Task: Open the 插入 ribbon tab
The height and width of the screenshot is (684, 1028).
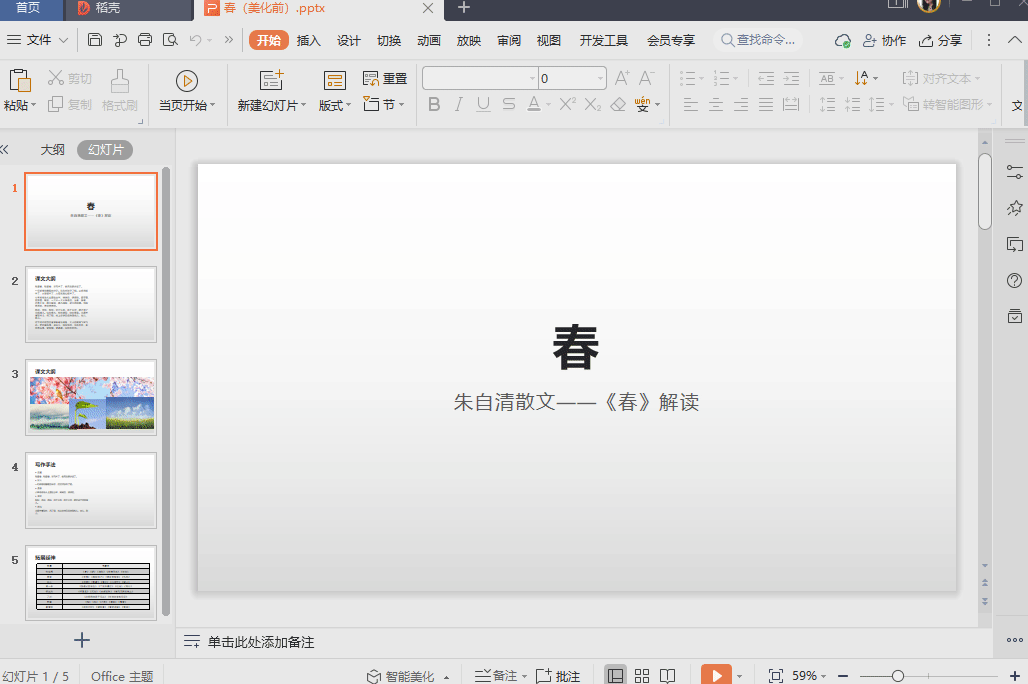Action: point(308,41)
